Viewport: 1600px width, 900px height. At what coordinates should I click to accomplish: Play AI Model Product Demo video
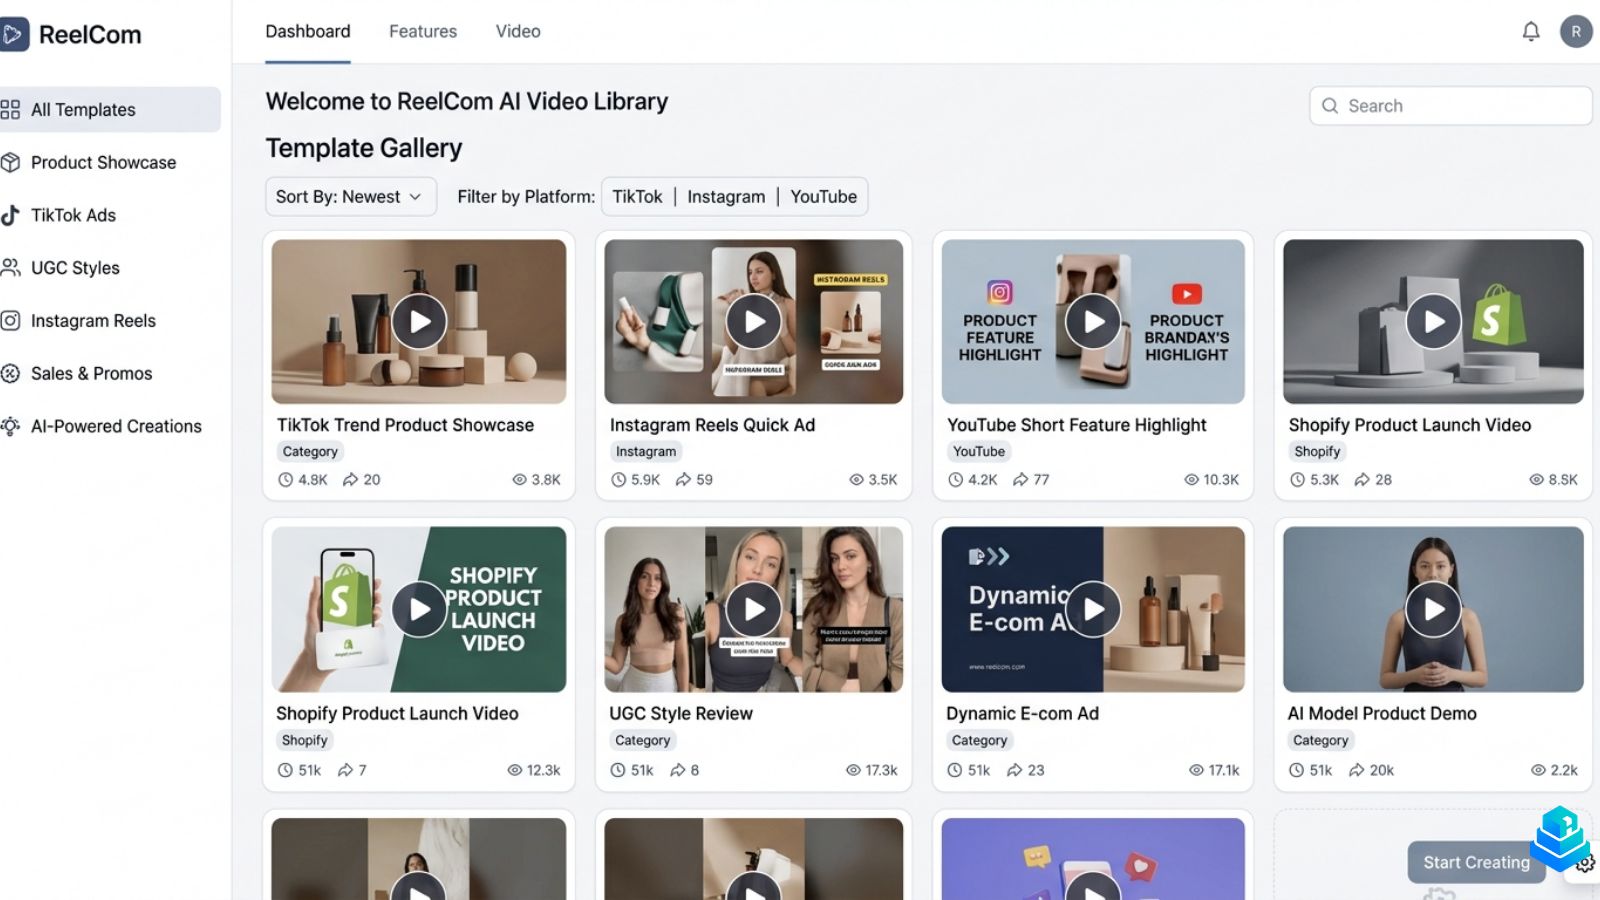(x=1433, y=609)
